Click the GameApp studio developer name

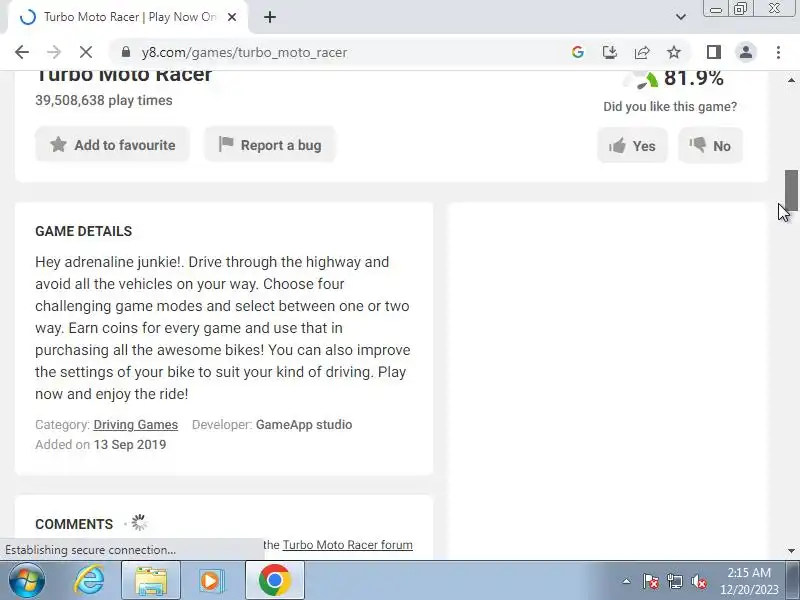coord(304,424)
